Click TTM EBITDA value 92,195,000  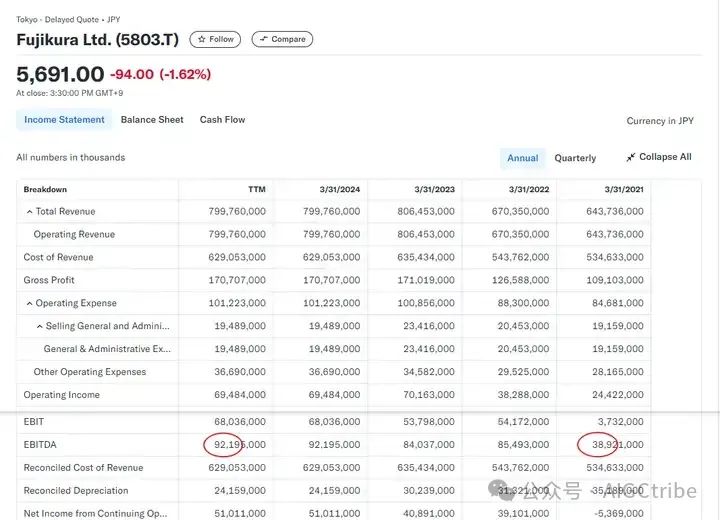pyautogui.click(x=240, y=445)
